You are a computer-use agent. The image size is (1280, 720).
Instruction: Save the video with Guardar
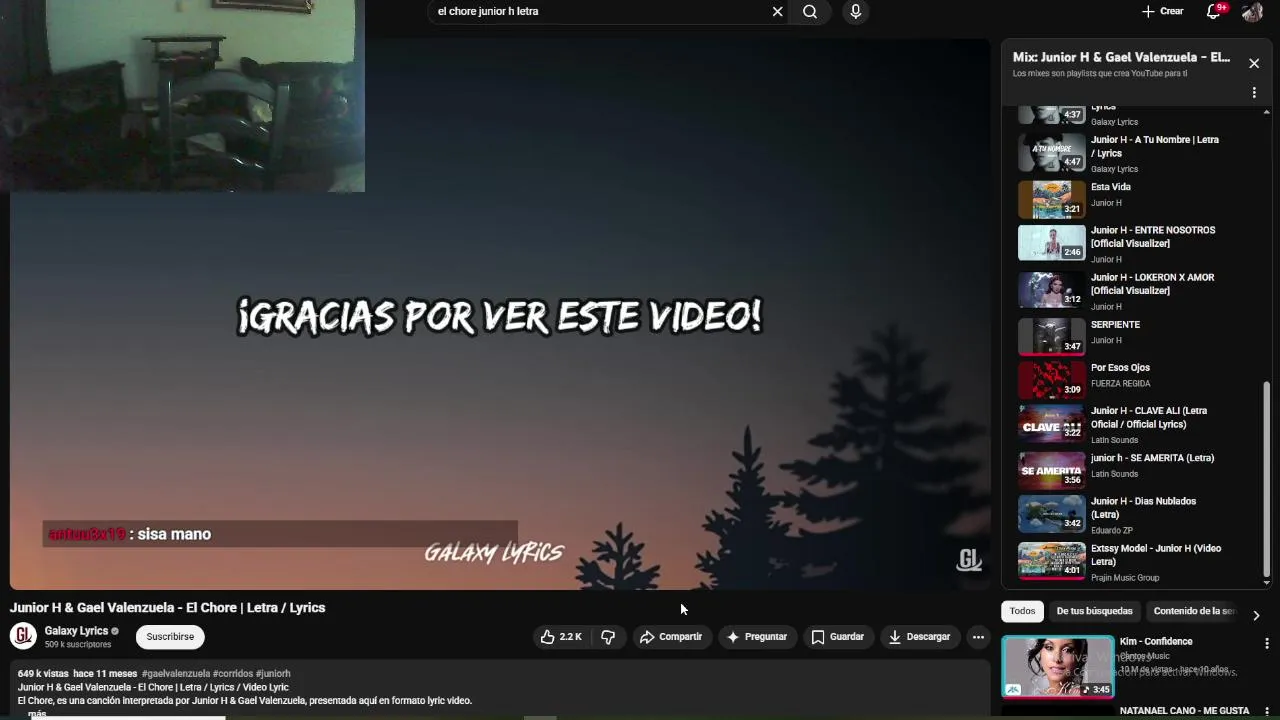(838, 637)
